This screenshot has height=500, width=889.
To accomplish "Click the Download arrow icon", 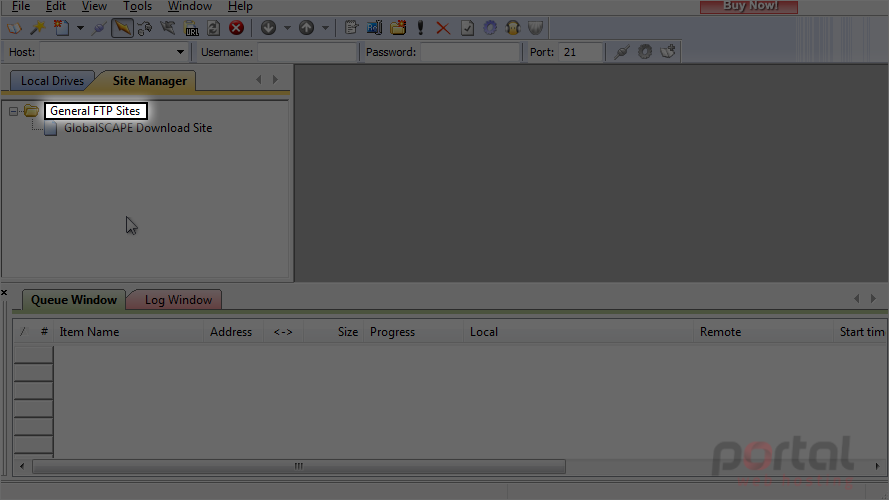I will pyautogui.click(x=268, y=28).
